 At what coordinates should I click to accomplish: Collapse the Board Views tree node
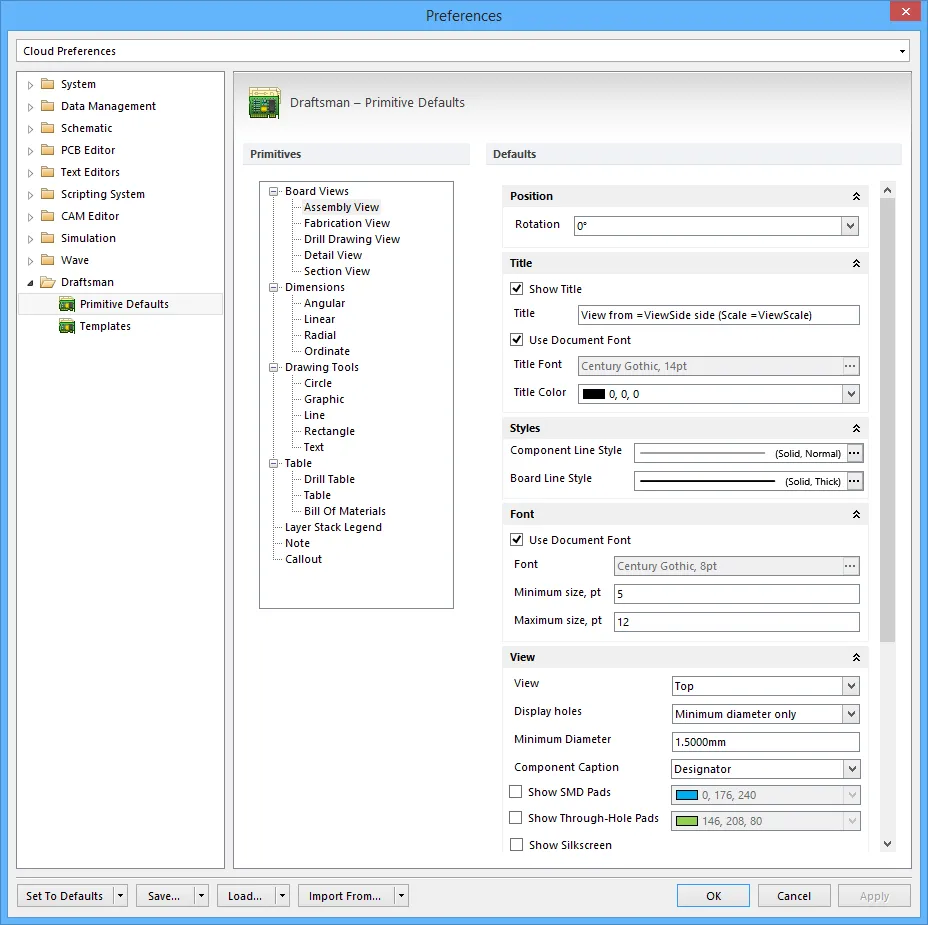[x=273, y=191]
